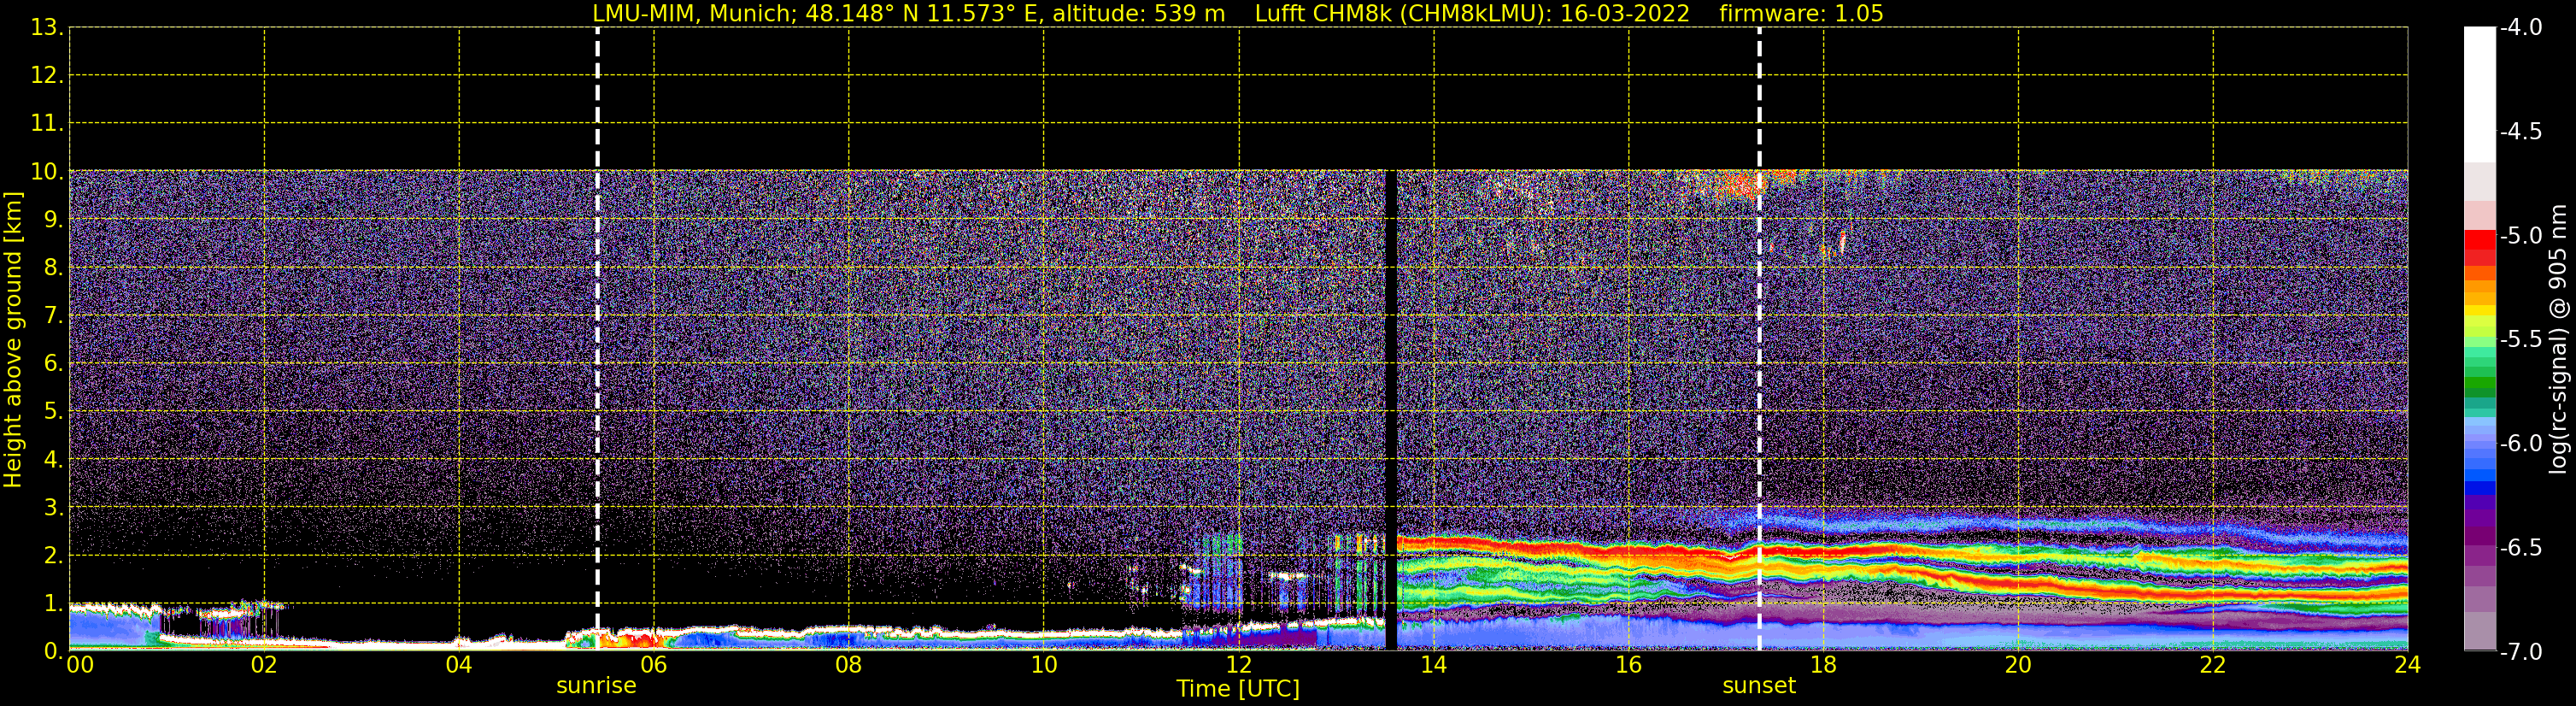The image size is (2576, 706).
Task: Click the time-axis tick label '08'
Action: (x=849, y=665)
